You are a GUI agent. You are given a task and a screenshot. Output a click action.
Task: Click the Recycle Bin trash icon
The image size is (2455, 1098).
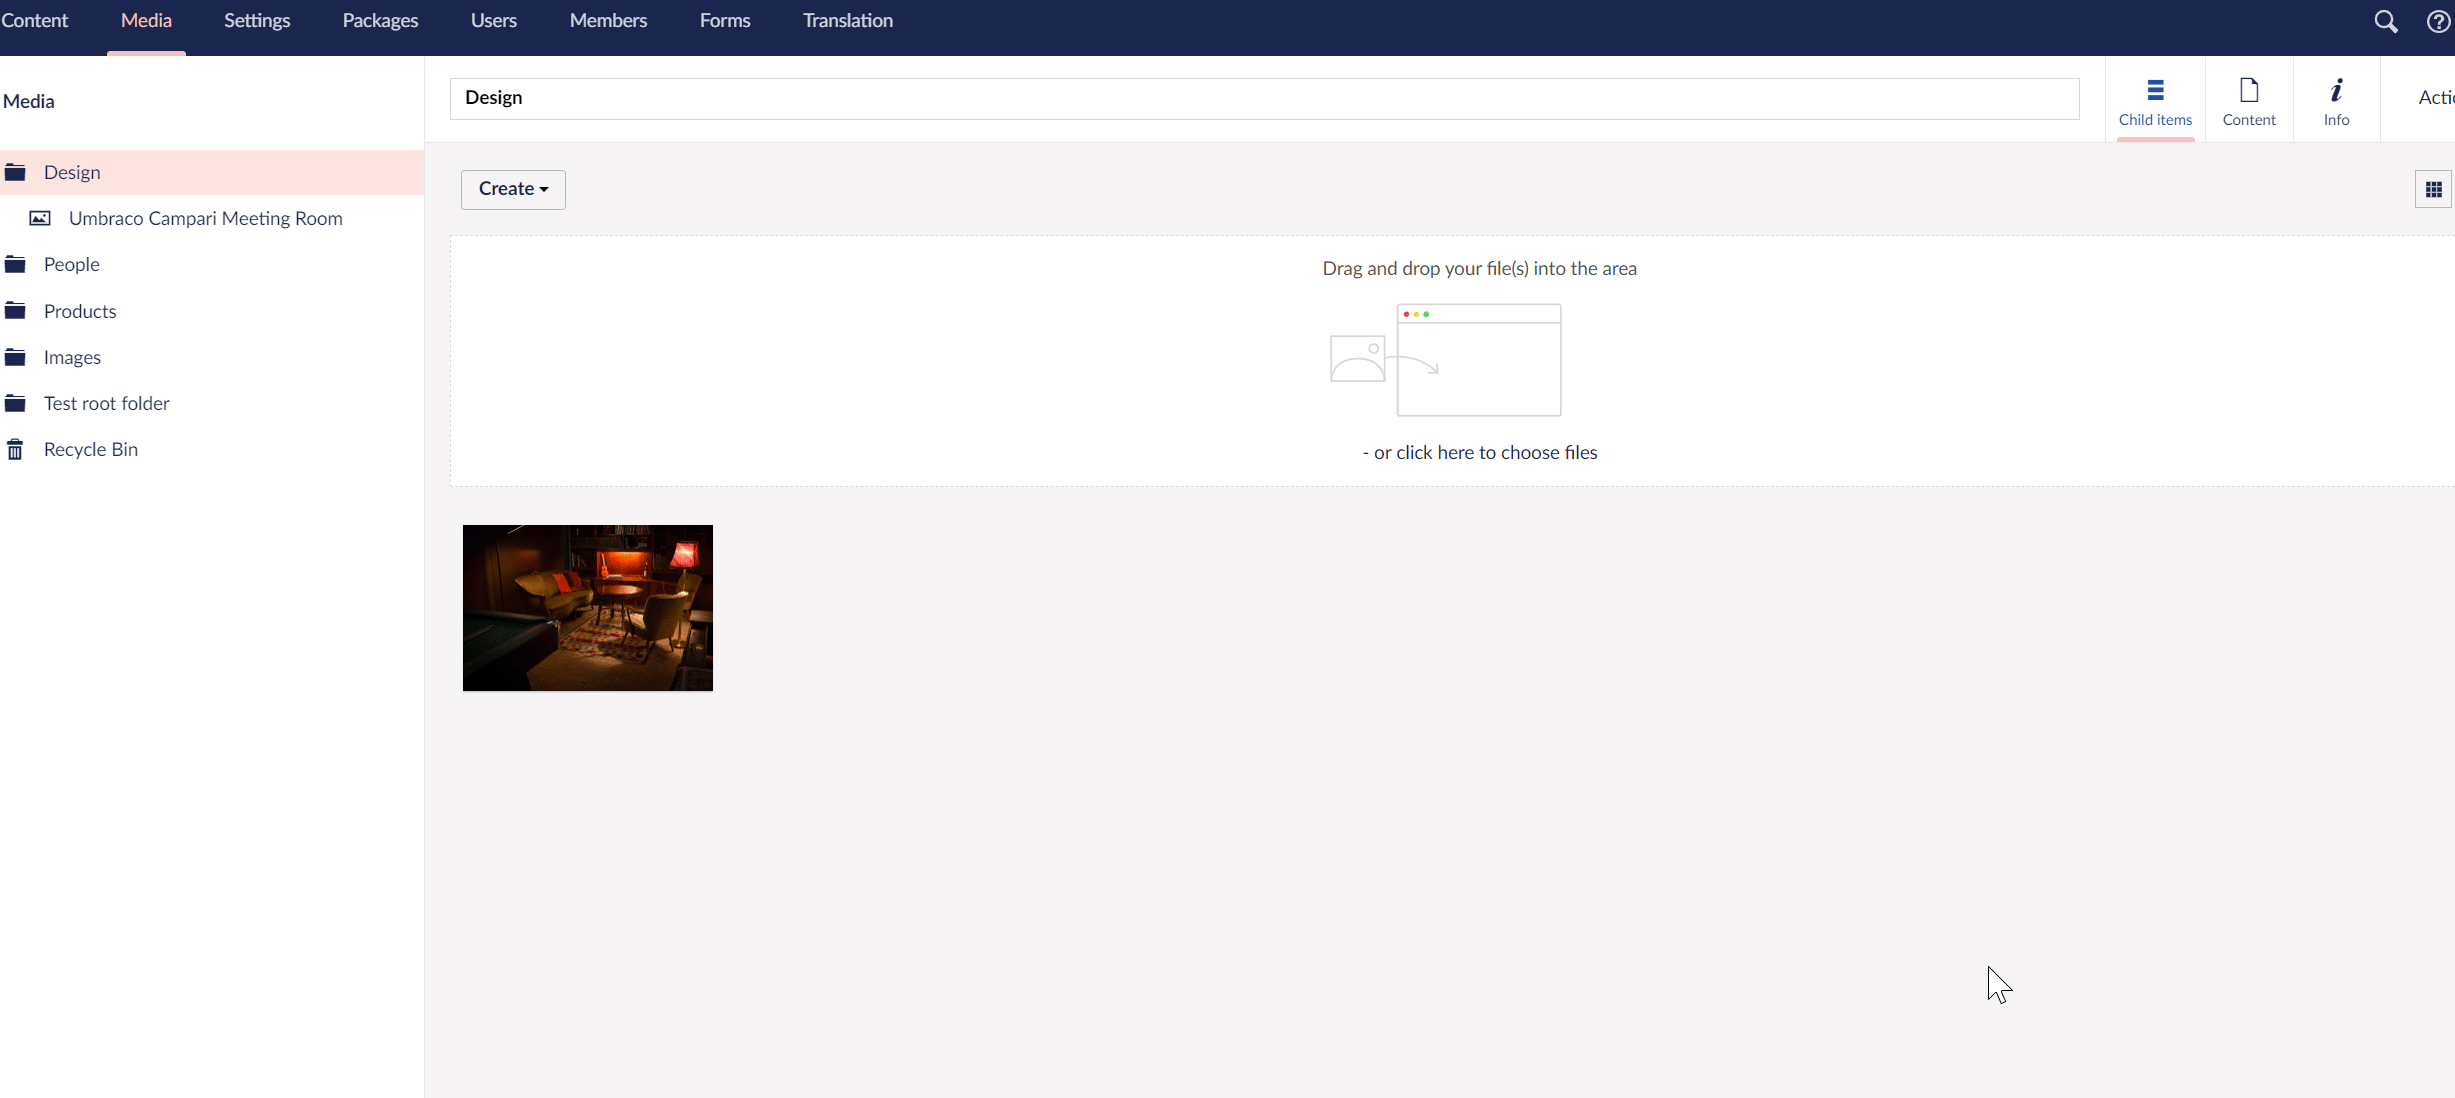click(x=15, y=450)
